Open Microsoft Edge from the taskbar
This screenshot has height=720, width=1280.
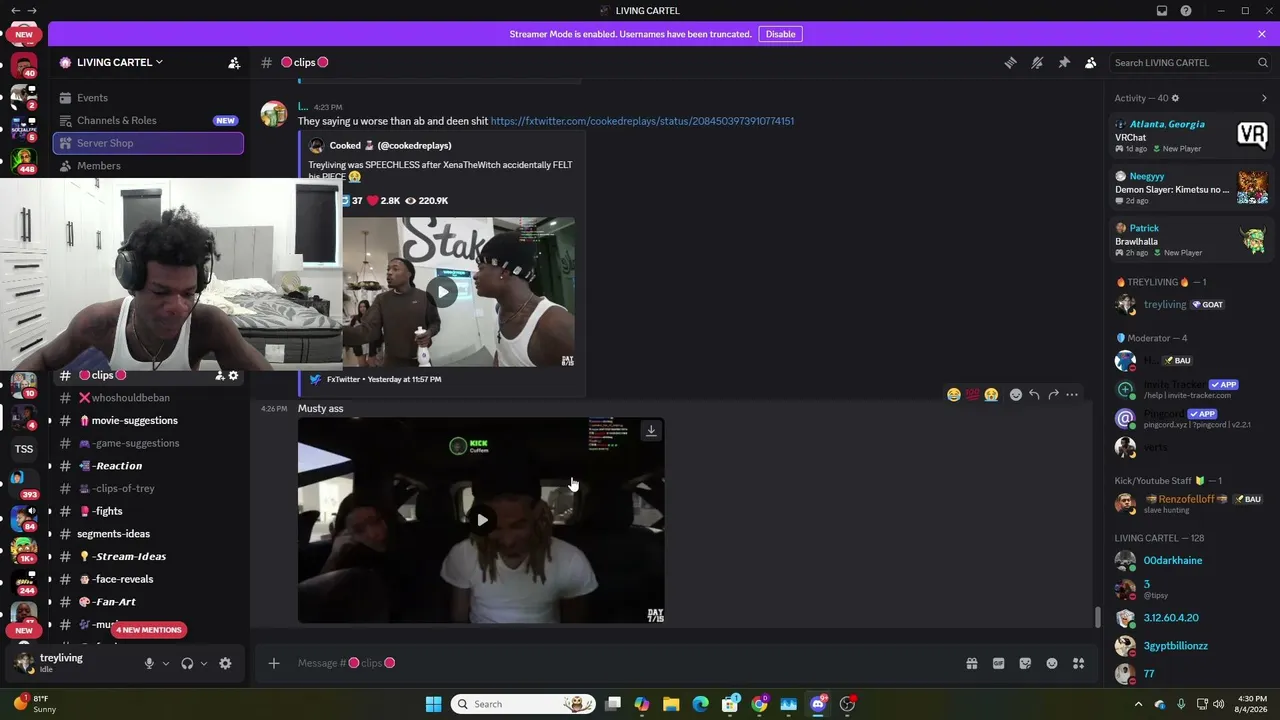(x=700, y=704)
